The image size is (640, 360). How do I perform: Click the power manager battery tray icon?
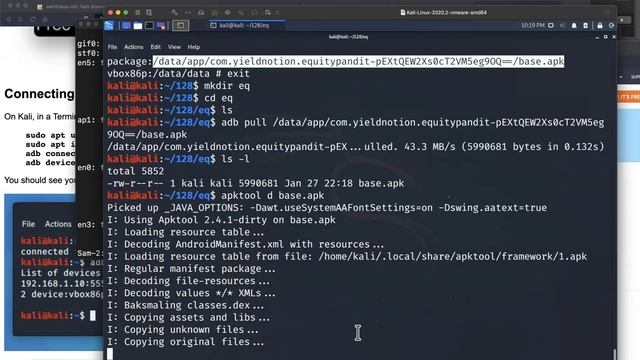(x=585, y=25)
